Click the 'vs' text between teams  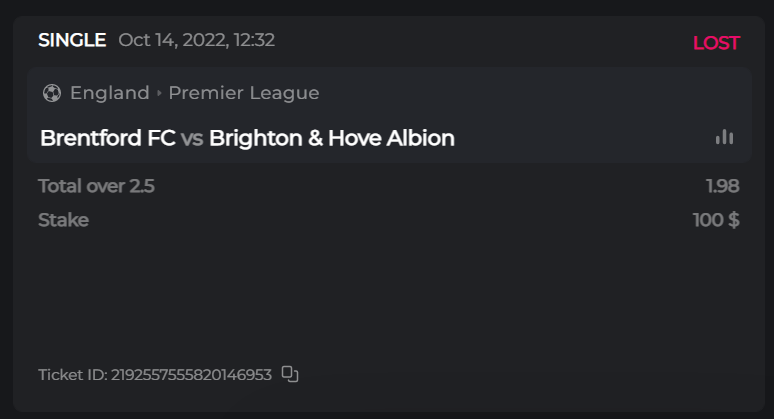(192, 138)
